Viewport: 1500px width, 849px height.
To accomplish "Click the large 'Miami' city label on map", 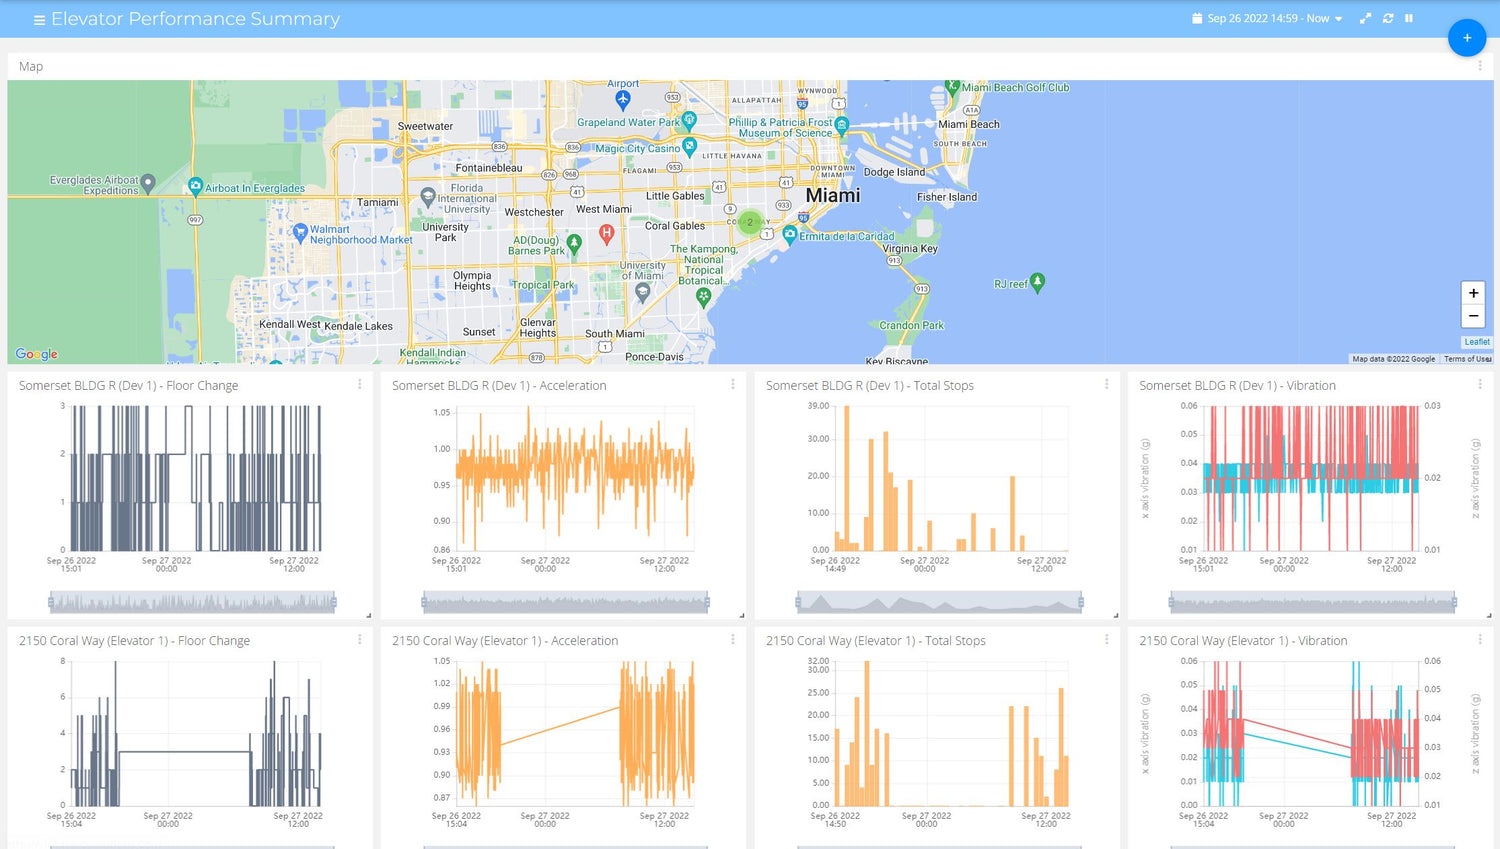I will pyautogui.click(x=833, y=195).
